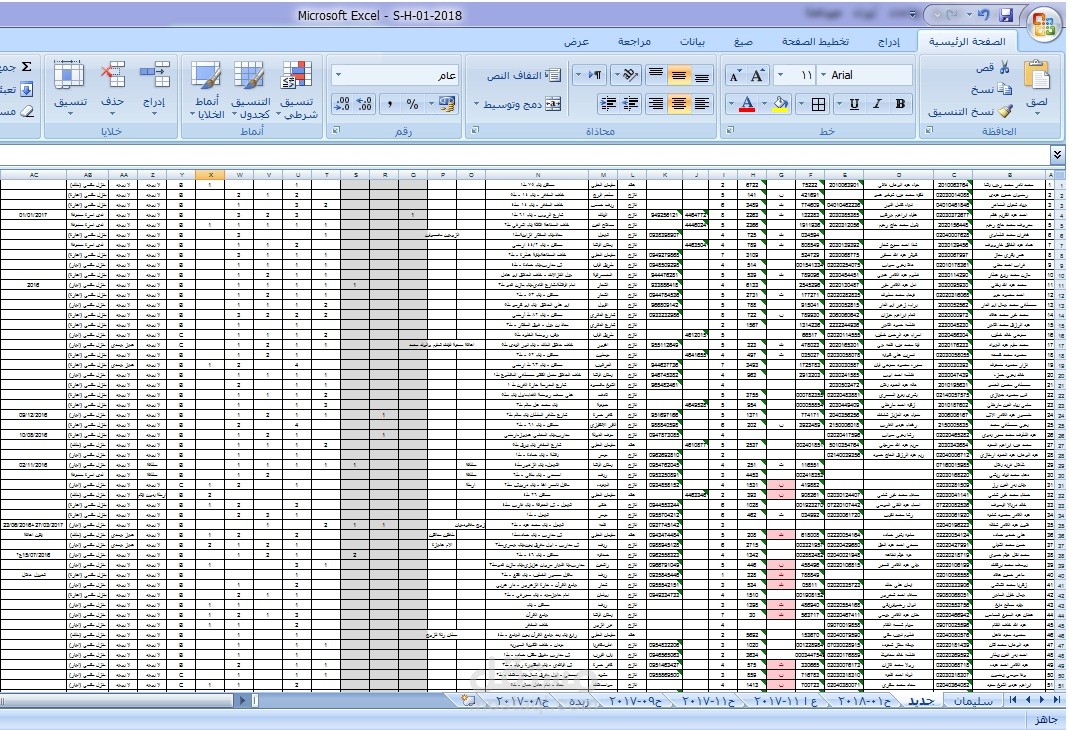Viewport: 1069px width, 730px height.
Task: Click the Delete cells (حذف) icon
Action: (x=112, y=75)
